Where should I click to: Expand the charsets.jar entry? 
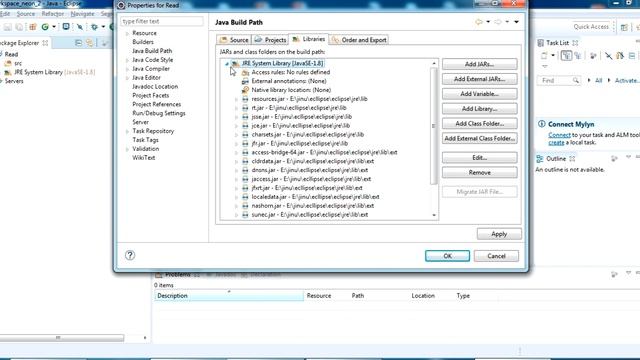pos(236,135)
